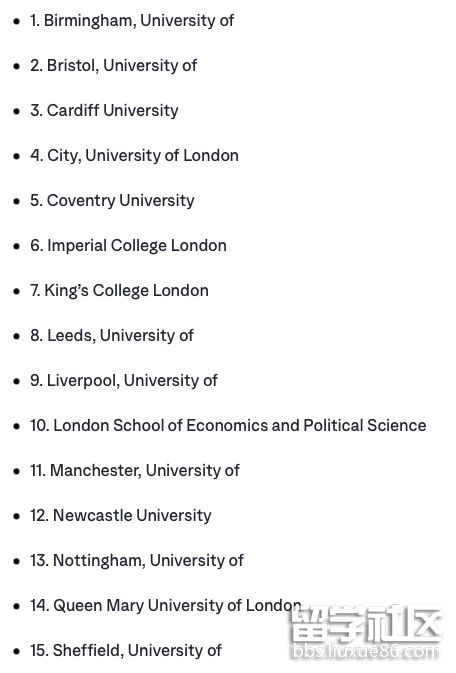Select Leeds, University of entry

[x=112, y=336]
